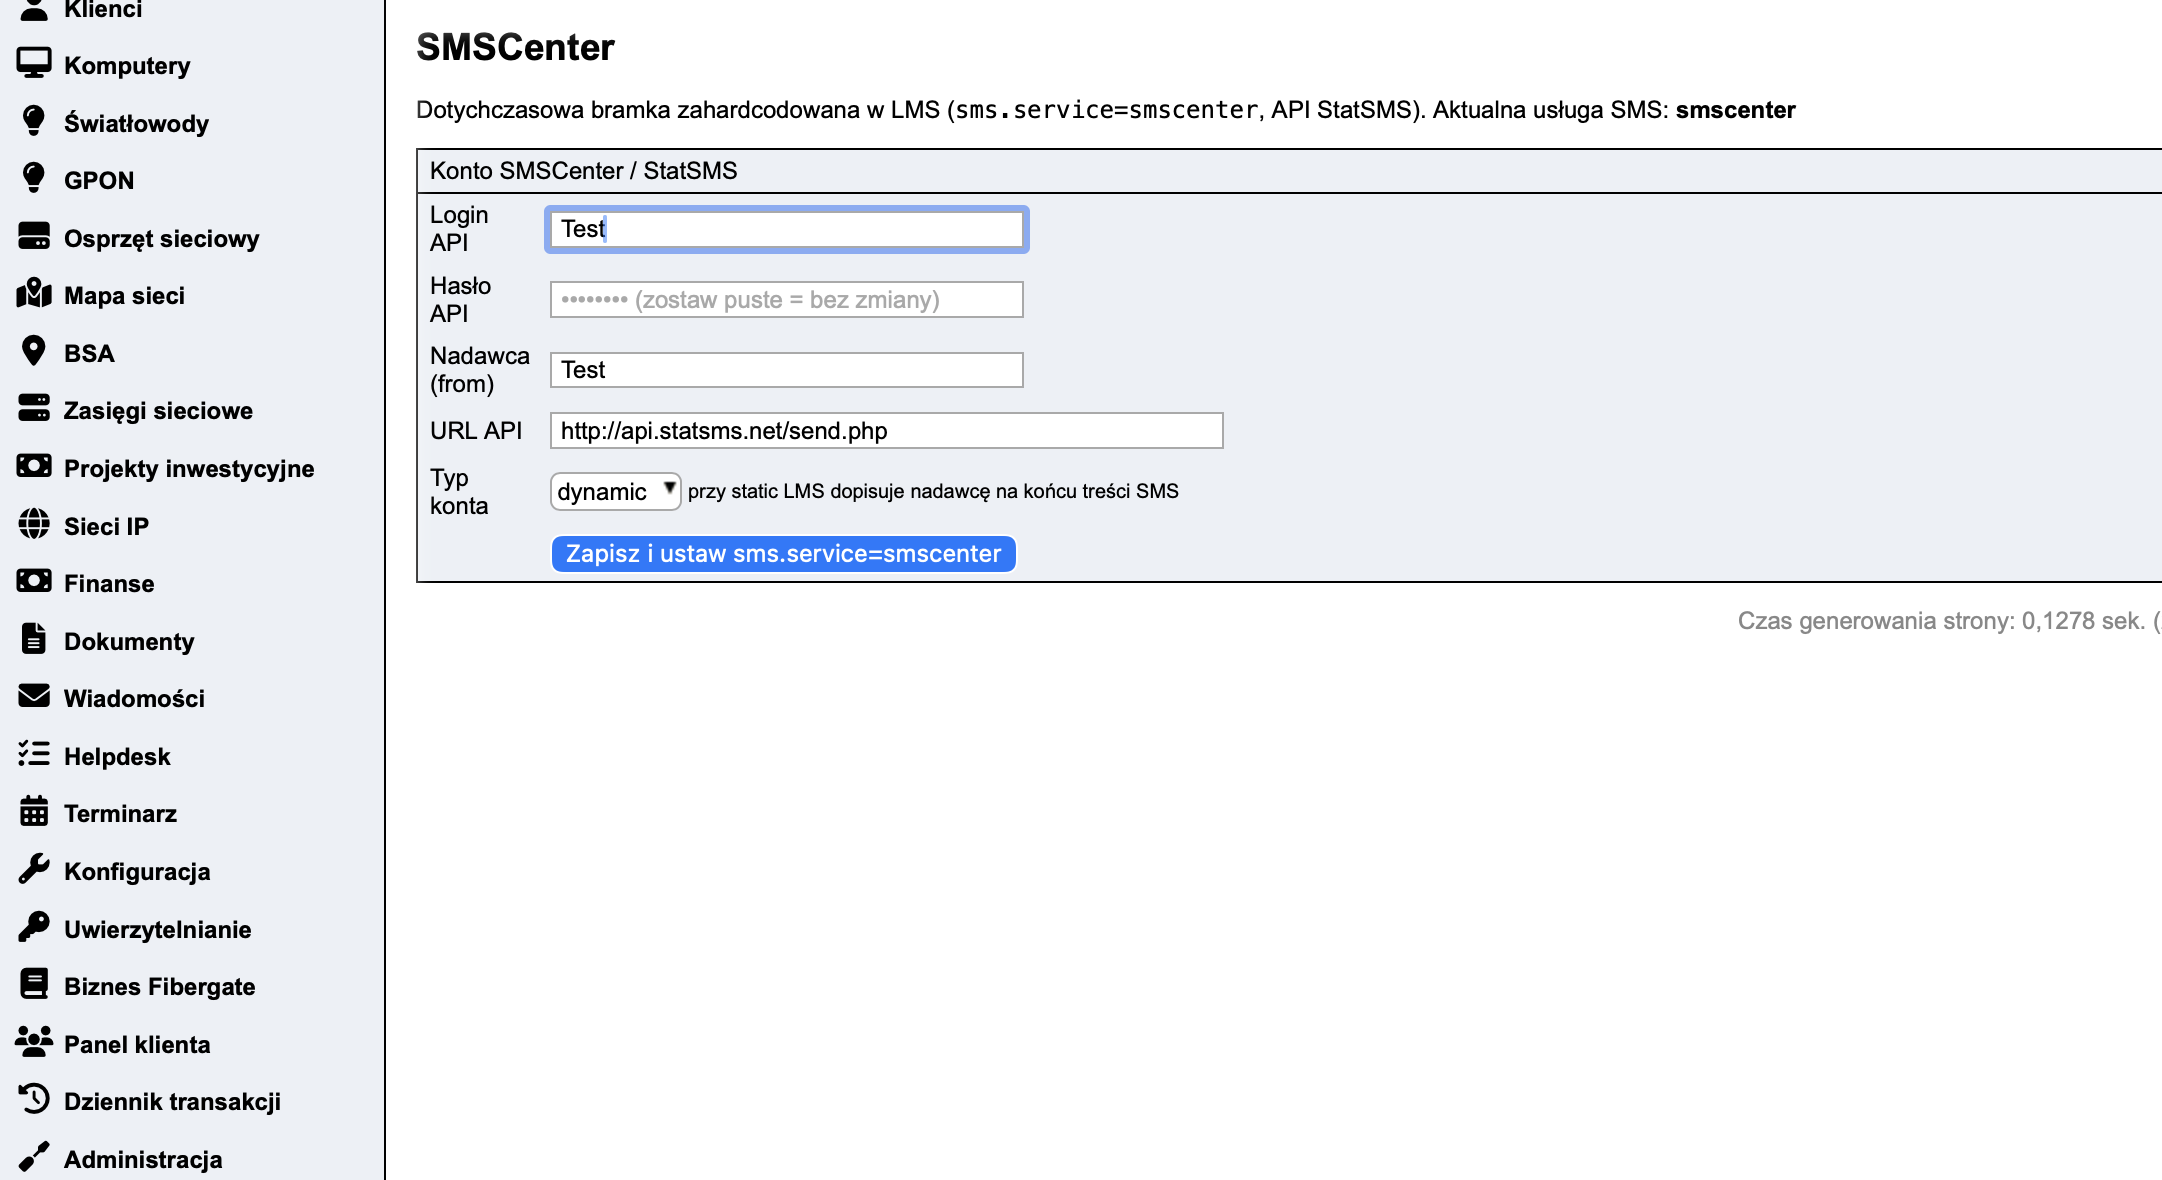Open Projekty inwestycyjne label

click(189, 468)
